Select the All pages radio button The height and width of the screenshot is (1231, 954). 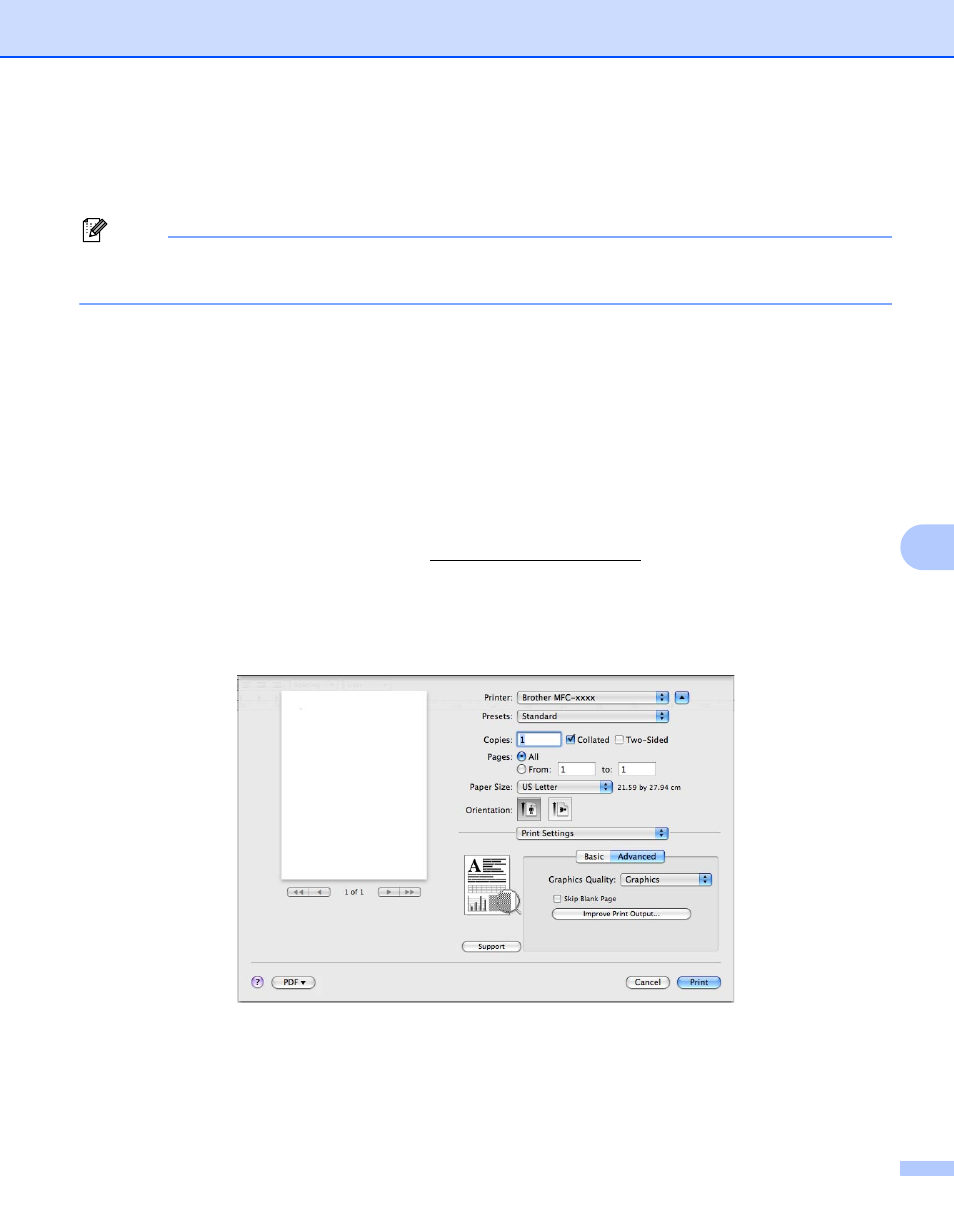522,757
